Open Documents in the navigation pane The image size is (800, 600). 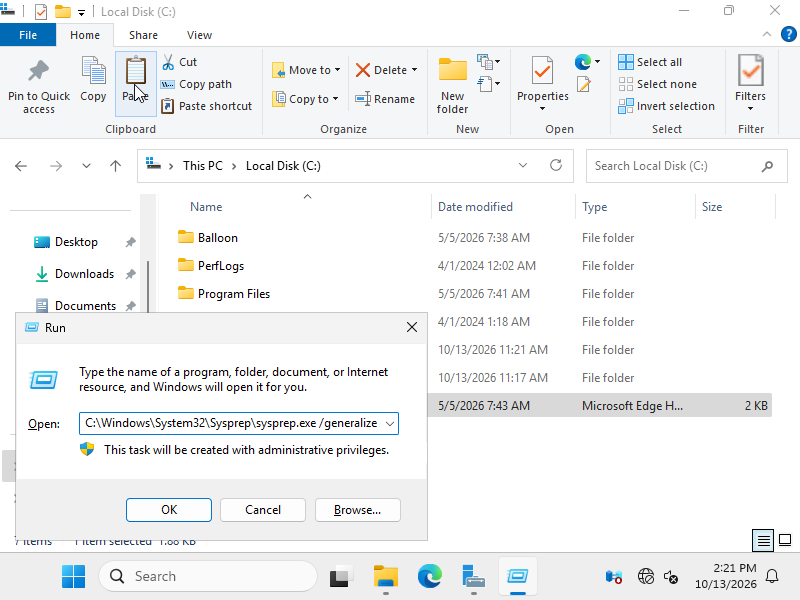pyautogui.click(x=85, y=306)
